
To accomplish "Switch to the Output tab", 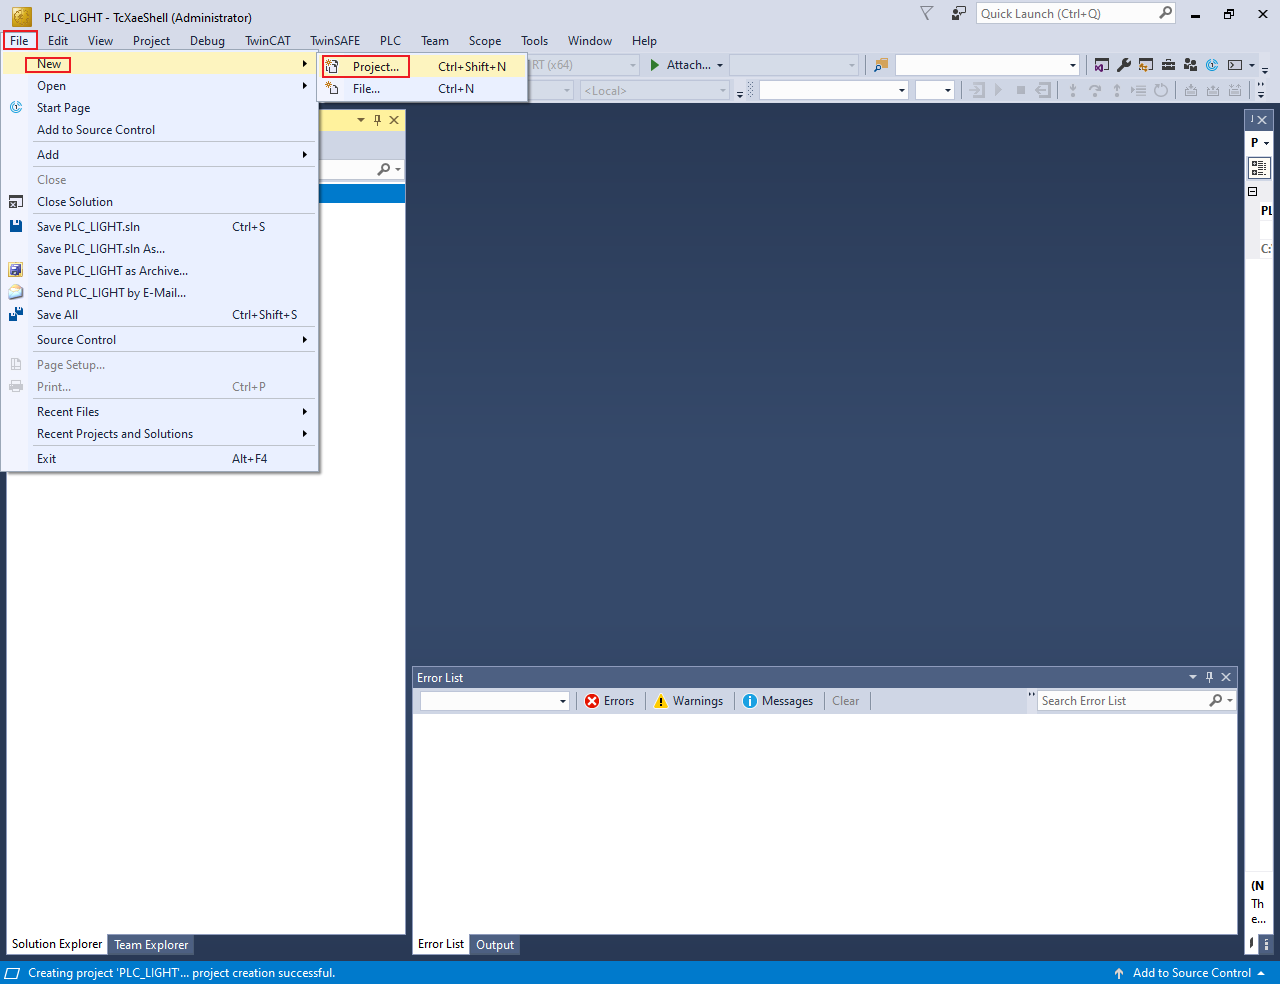I will pyautogui.click(x=495, y=944).
